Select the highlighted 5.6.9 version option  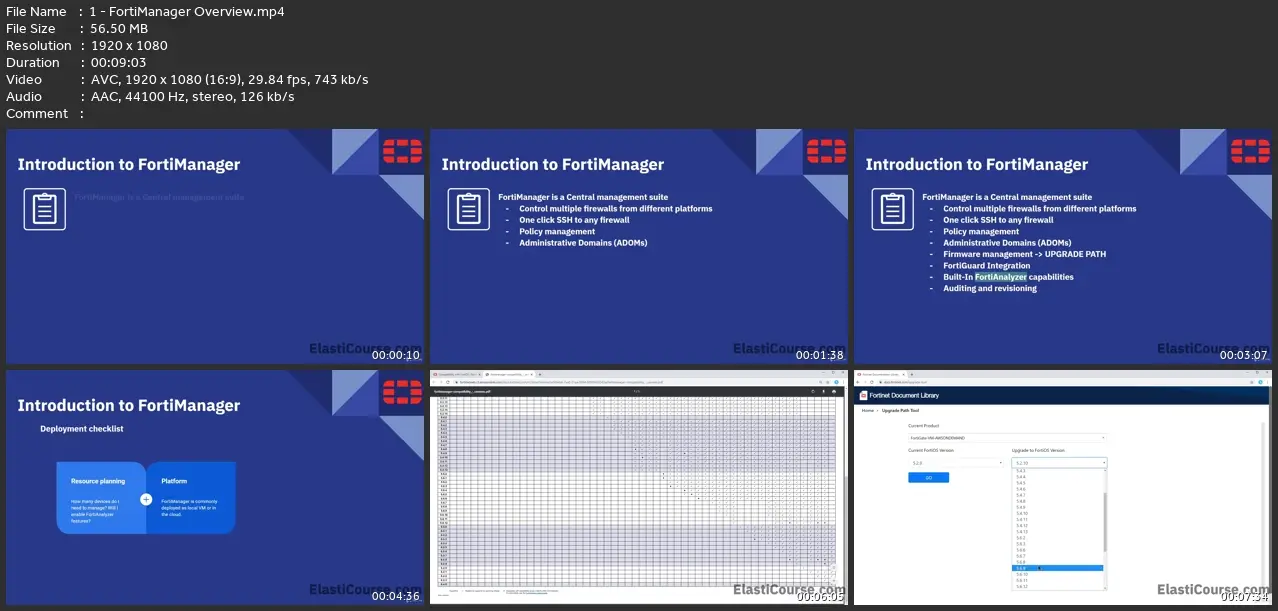1057,568
